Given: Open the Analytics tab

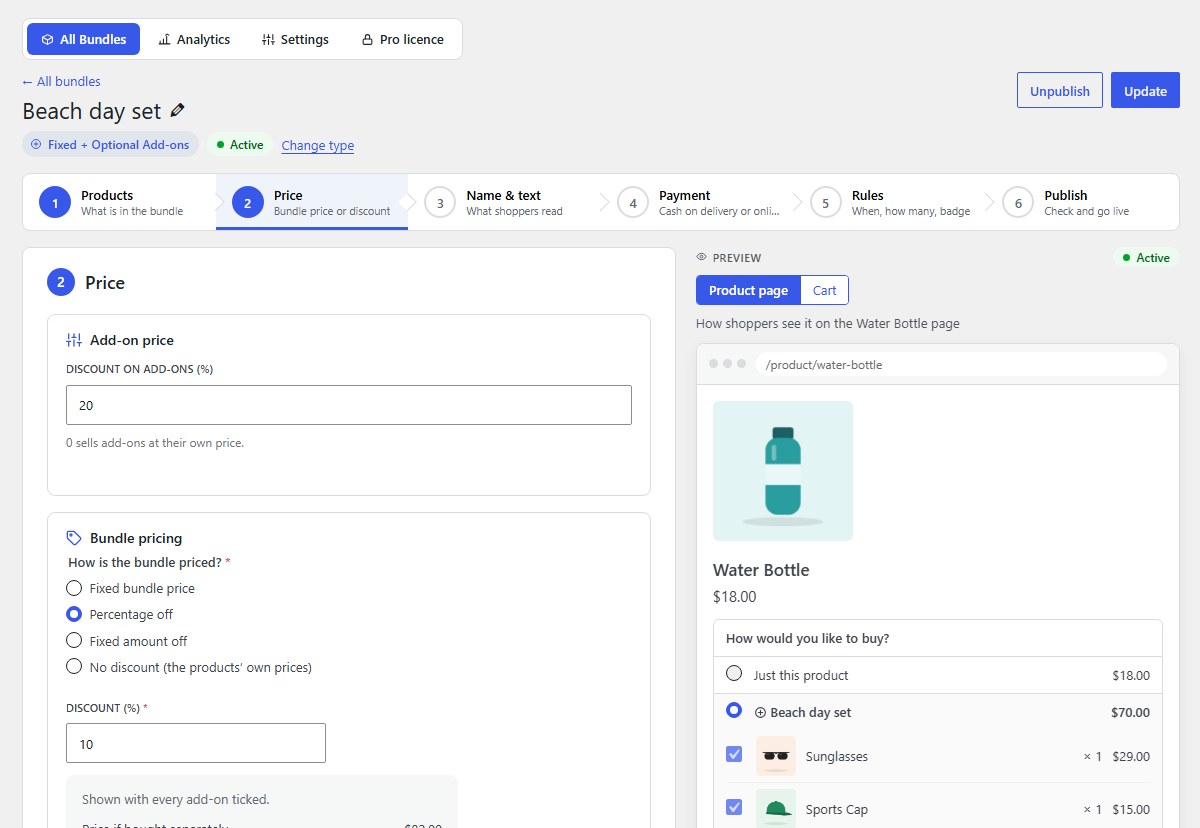Looking at the screenshot, I should tap(194, 39).
